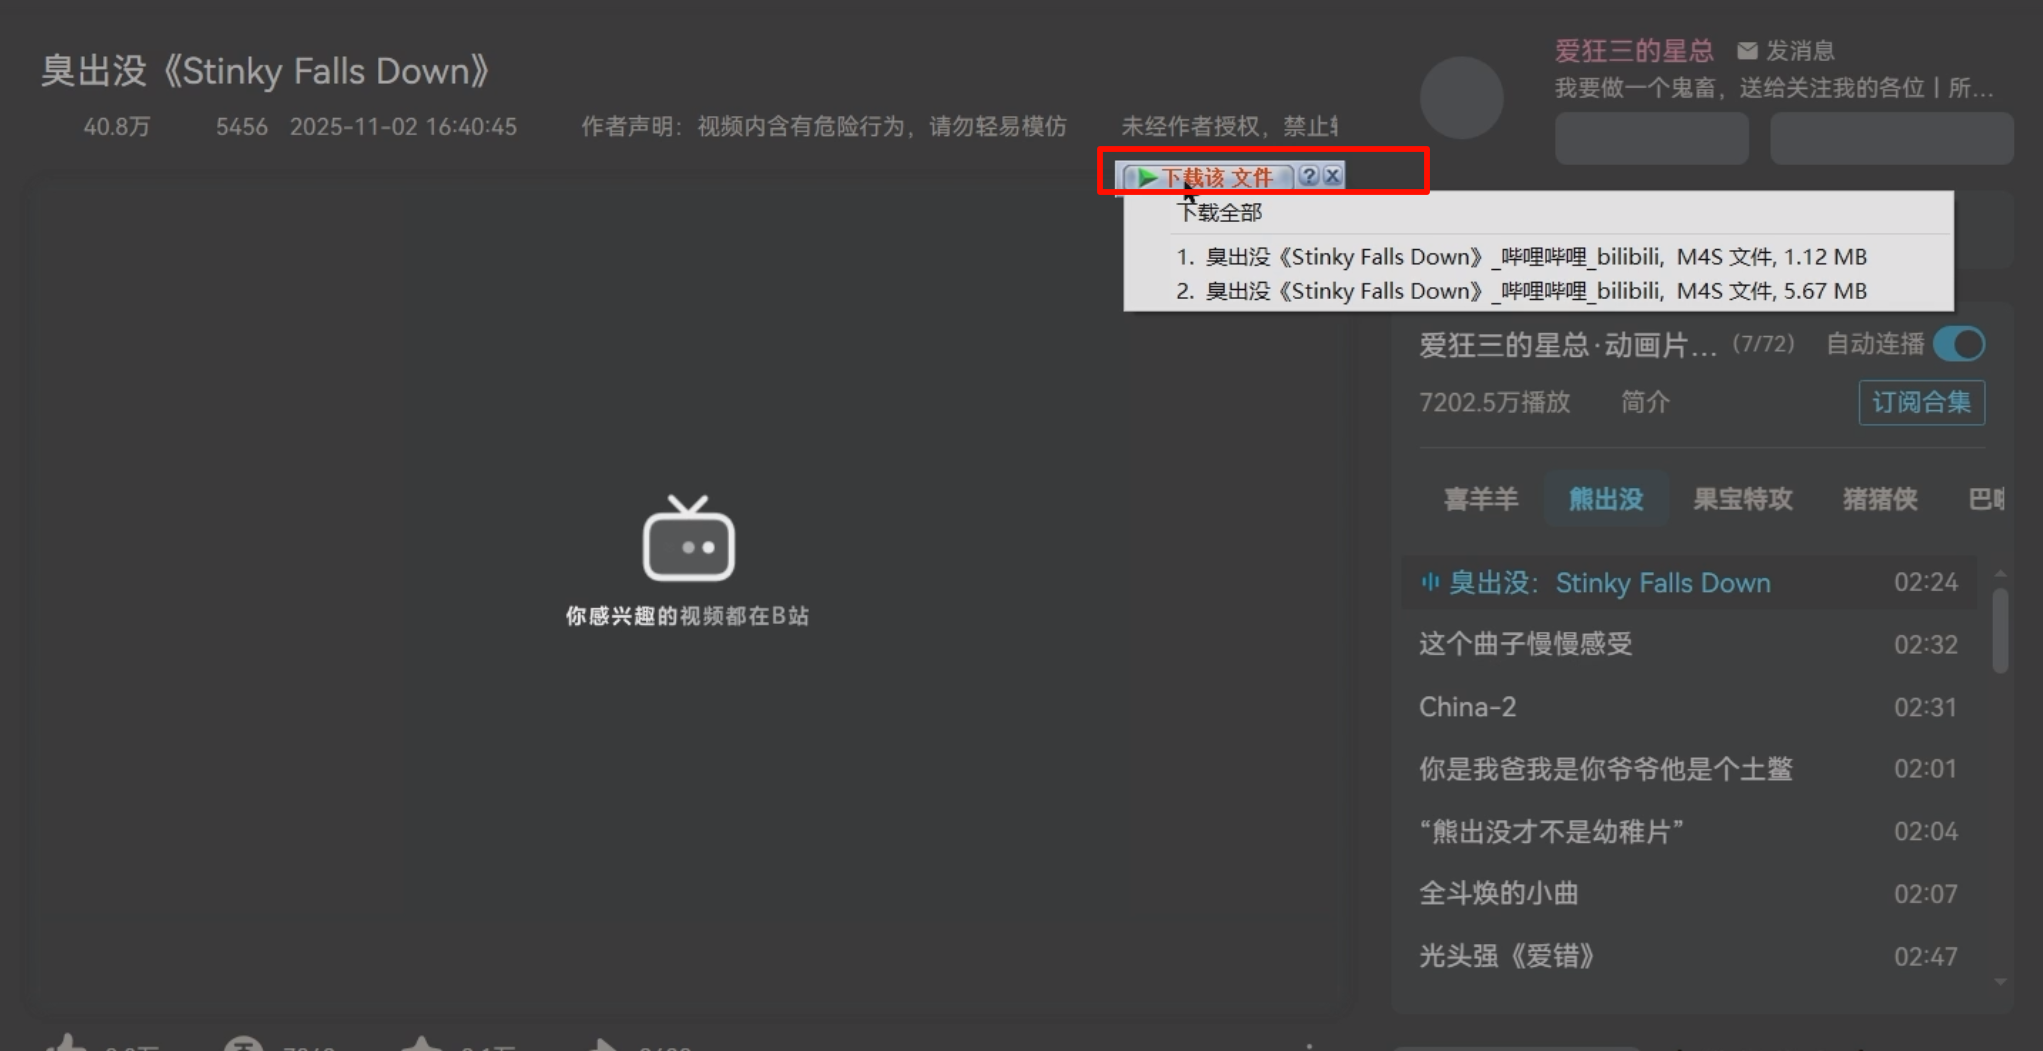This screenshot has height=1051, width=2043.
Task: Subscribe with the 订阅合集 button
Action: pos(1921,402)
